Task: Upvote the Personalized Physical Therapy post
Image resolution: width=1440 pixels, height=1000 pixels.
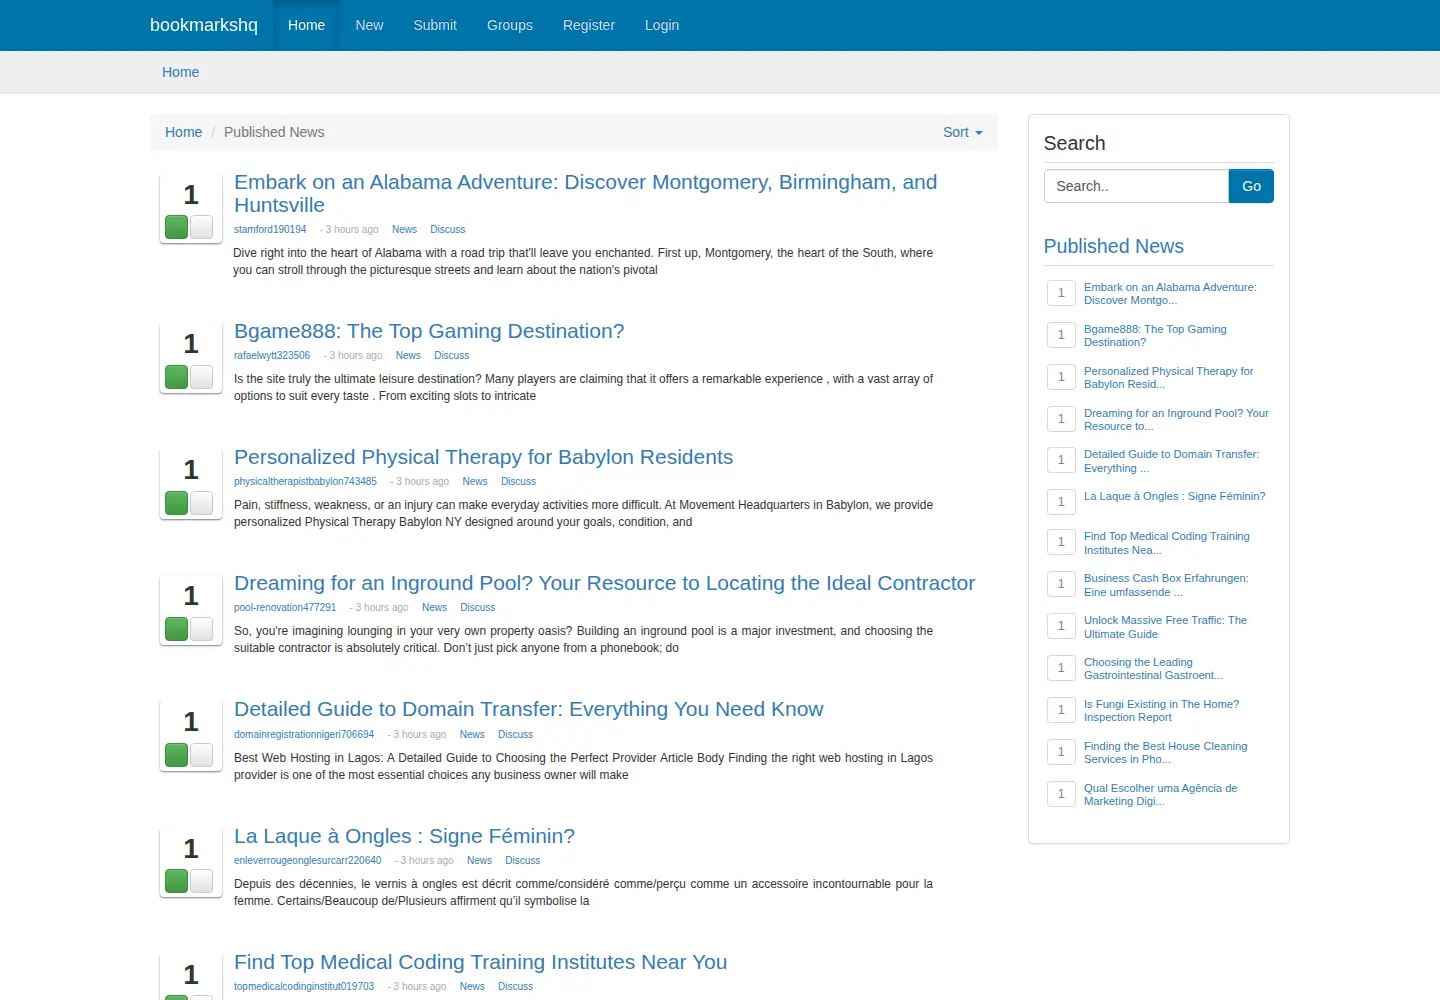Action: (x=177, y=503)
